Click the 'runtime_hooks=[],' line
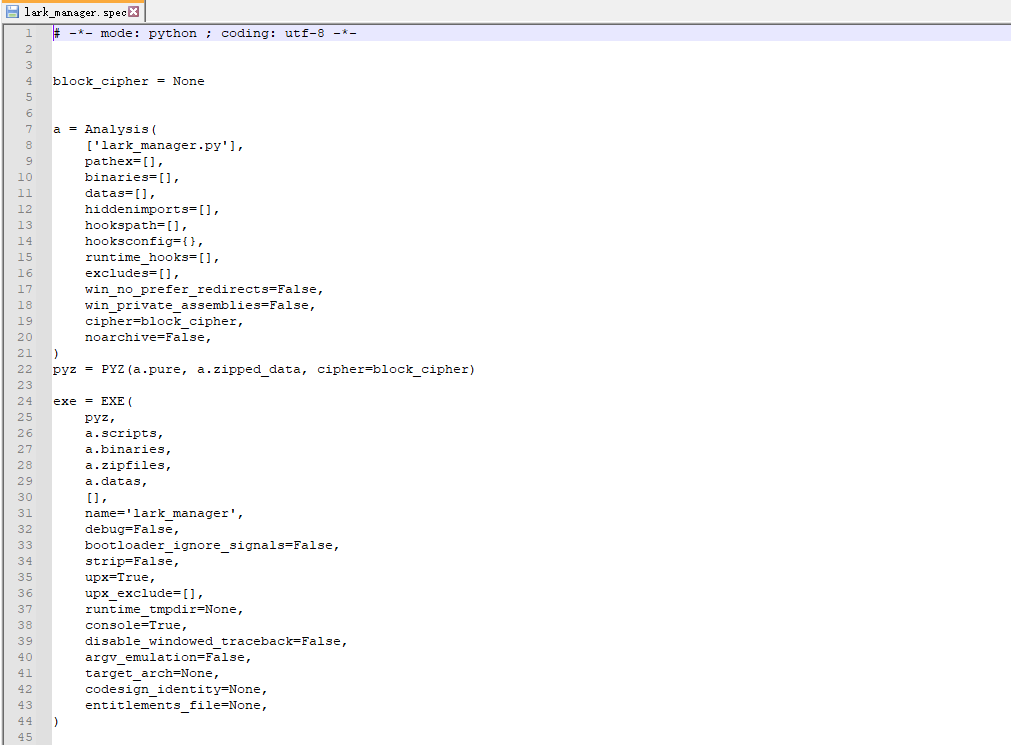The width and height of the screenshot is (1011, 745). [152, 257]
